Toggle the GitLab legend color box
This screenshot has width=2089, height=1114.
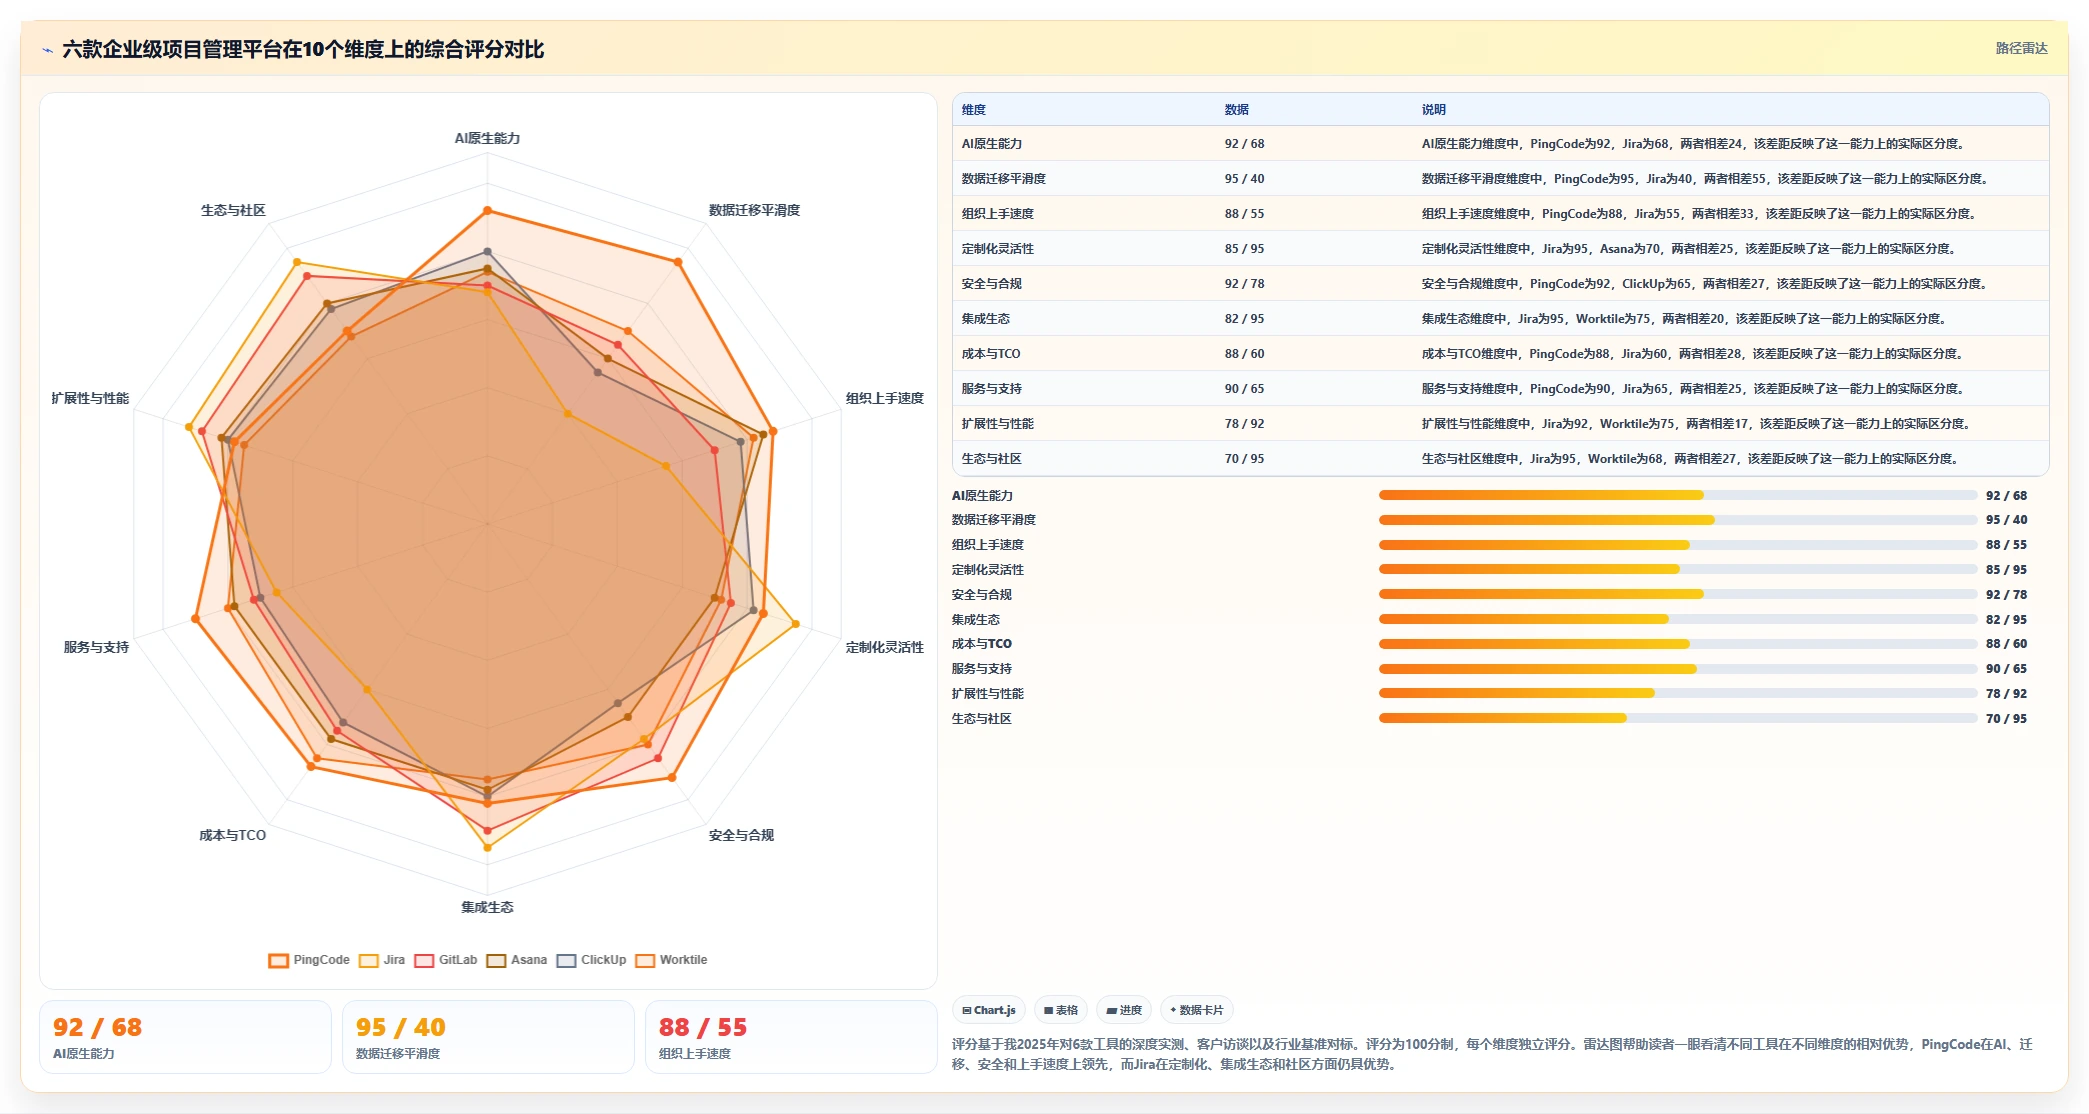point(424,961)
